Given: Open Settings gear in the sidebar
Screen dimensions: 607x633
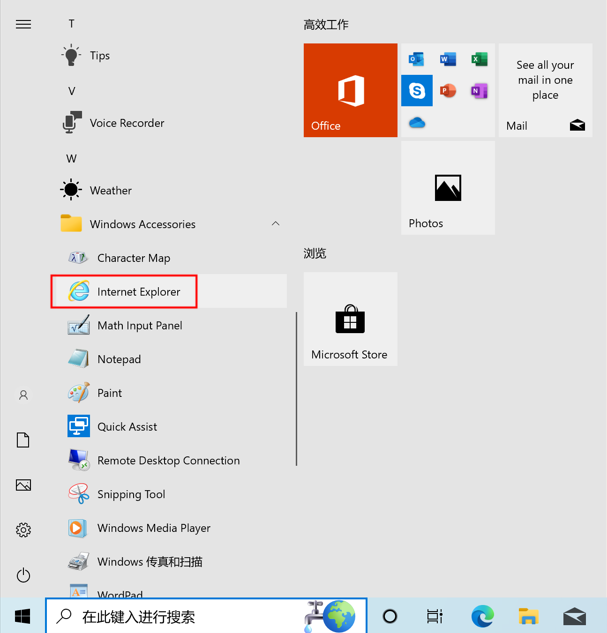Looking at the screenshot, I should 23,530.
